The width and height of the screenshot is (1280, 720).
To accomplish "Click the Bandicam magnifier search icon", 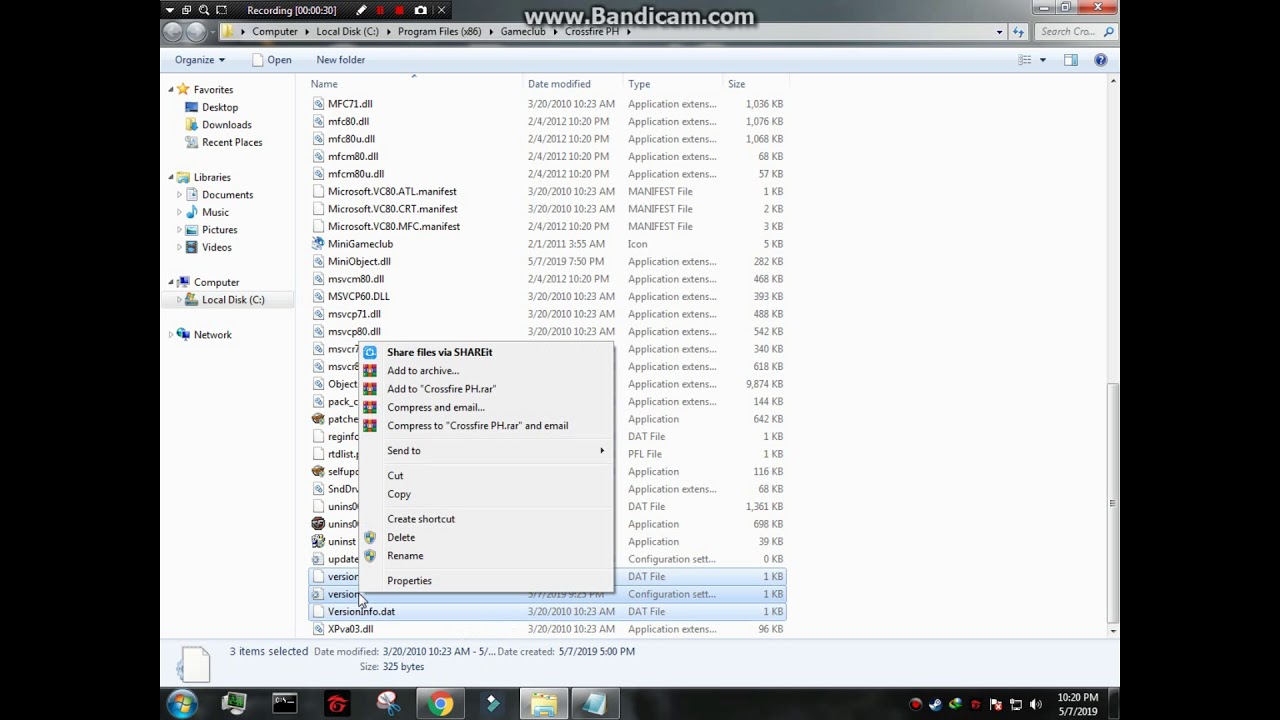I will tap(204, 10).
